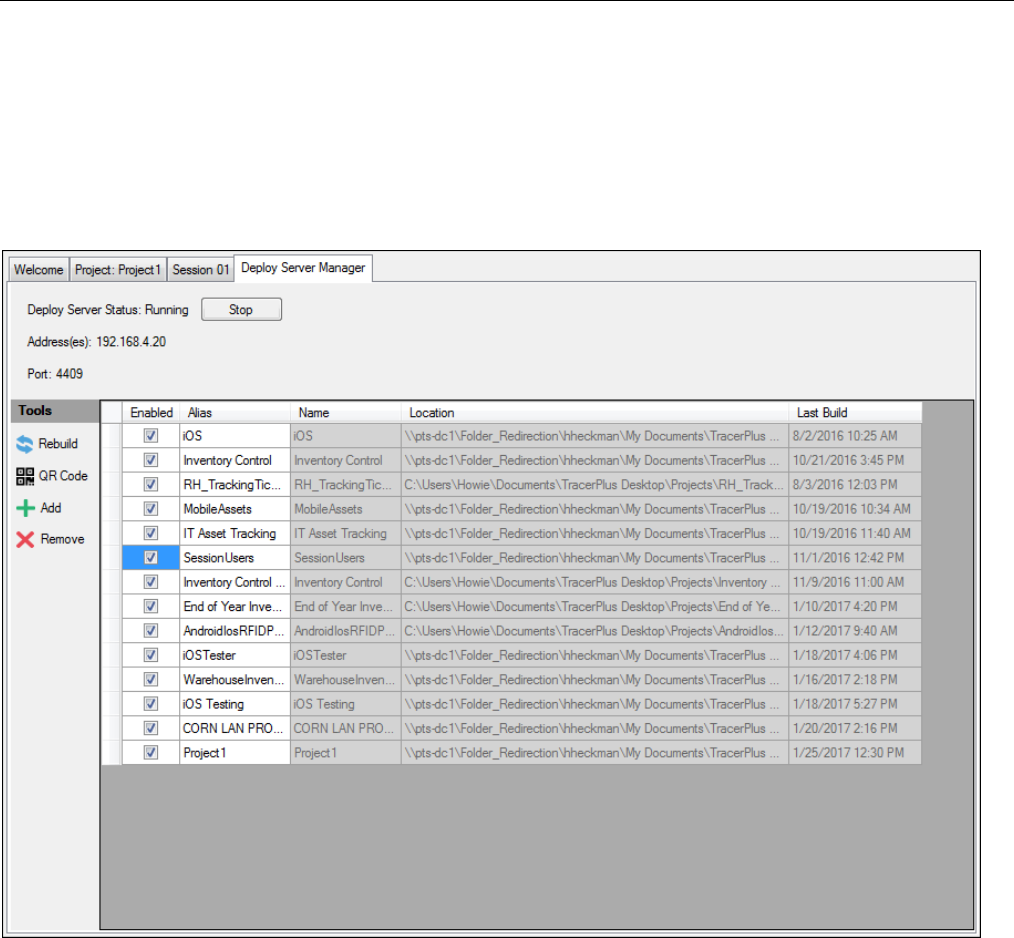
Task: Click the red Remove X icon
Action: (25, 540)
